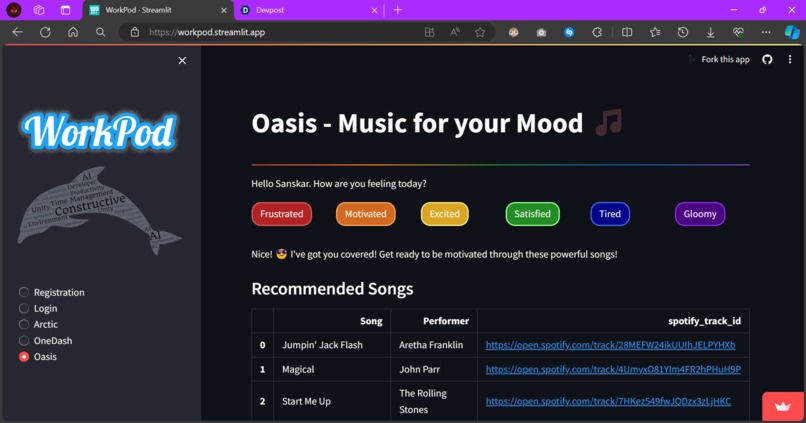
Task: View site info via the lock icon
Action: pyautogui.click(x=135, y=32)
